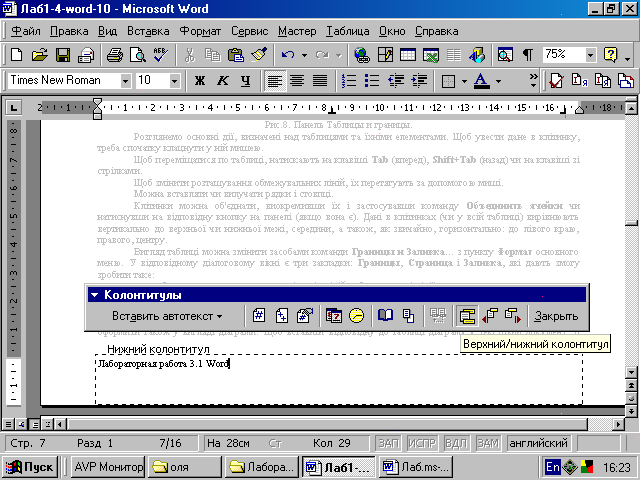Insert page number in footer

(x=259, y=316)
